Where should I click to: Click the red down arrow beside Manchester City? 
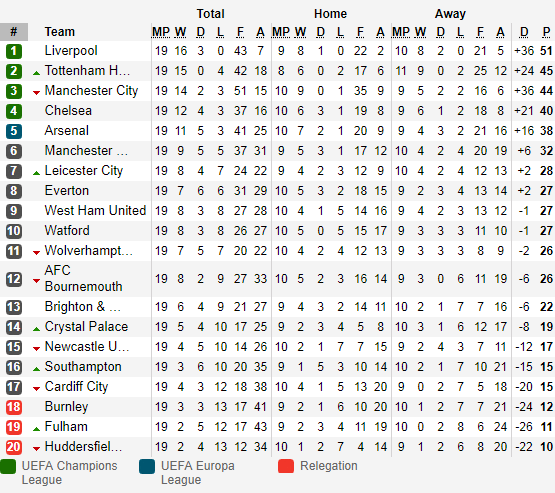pos(36,93)
